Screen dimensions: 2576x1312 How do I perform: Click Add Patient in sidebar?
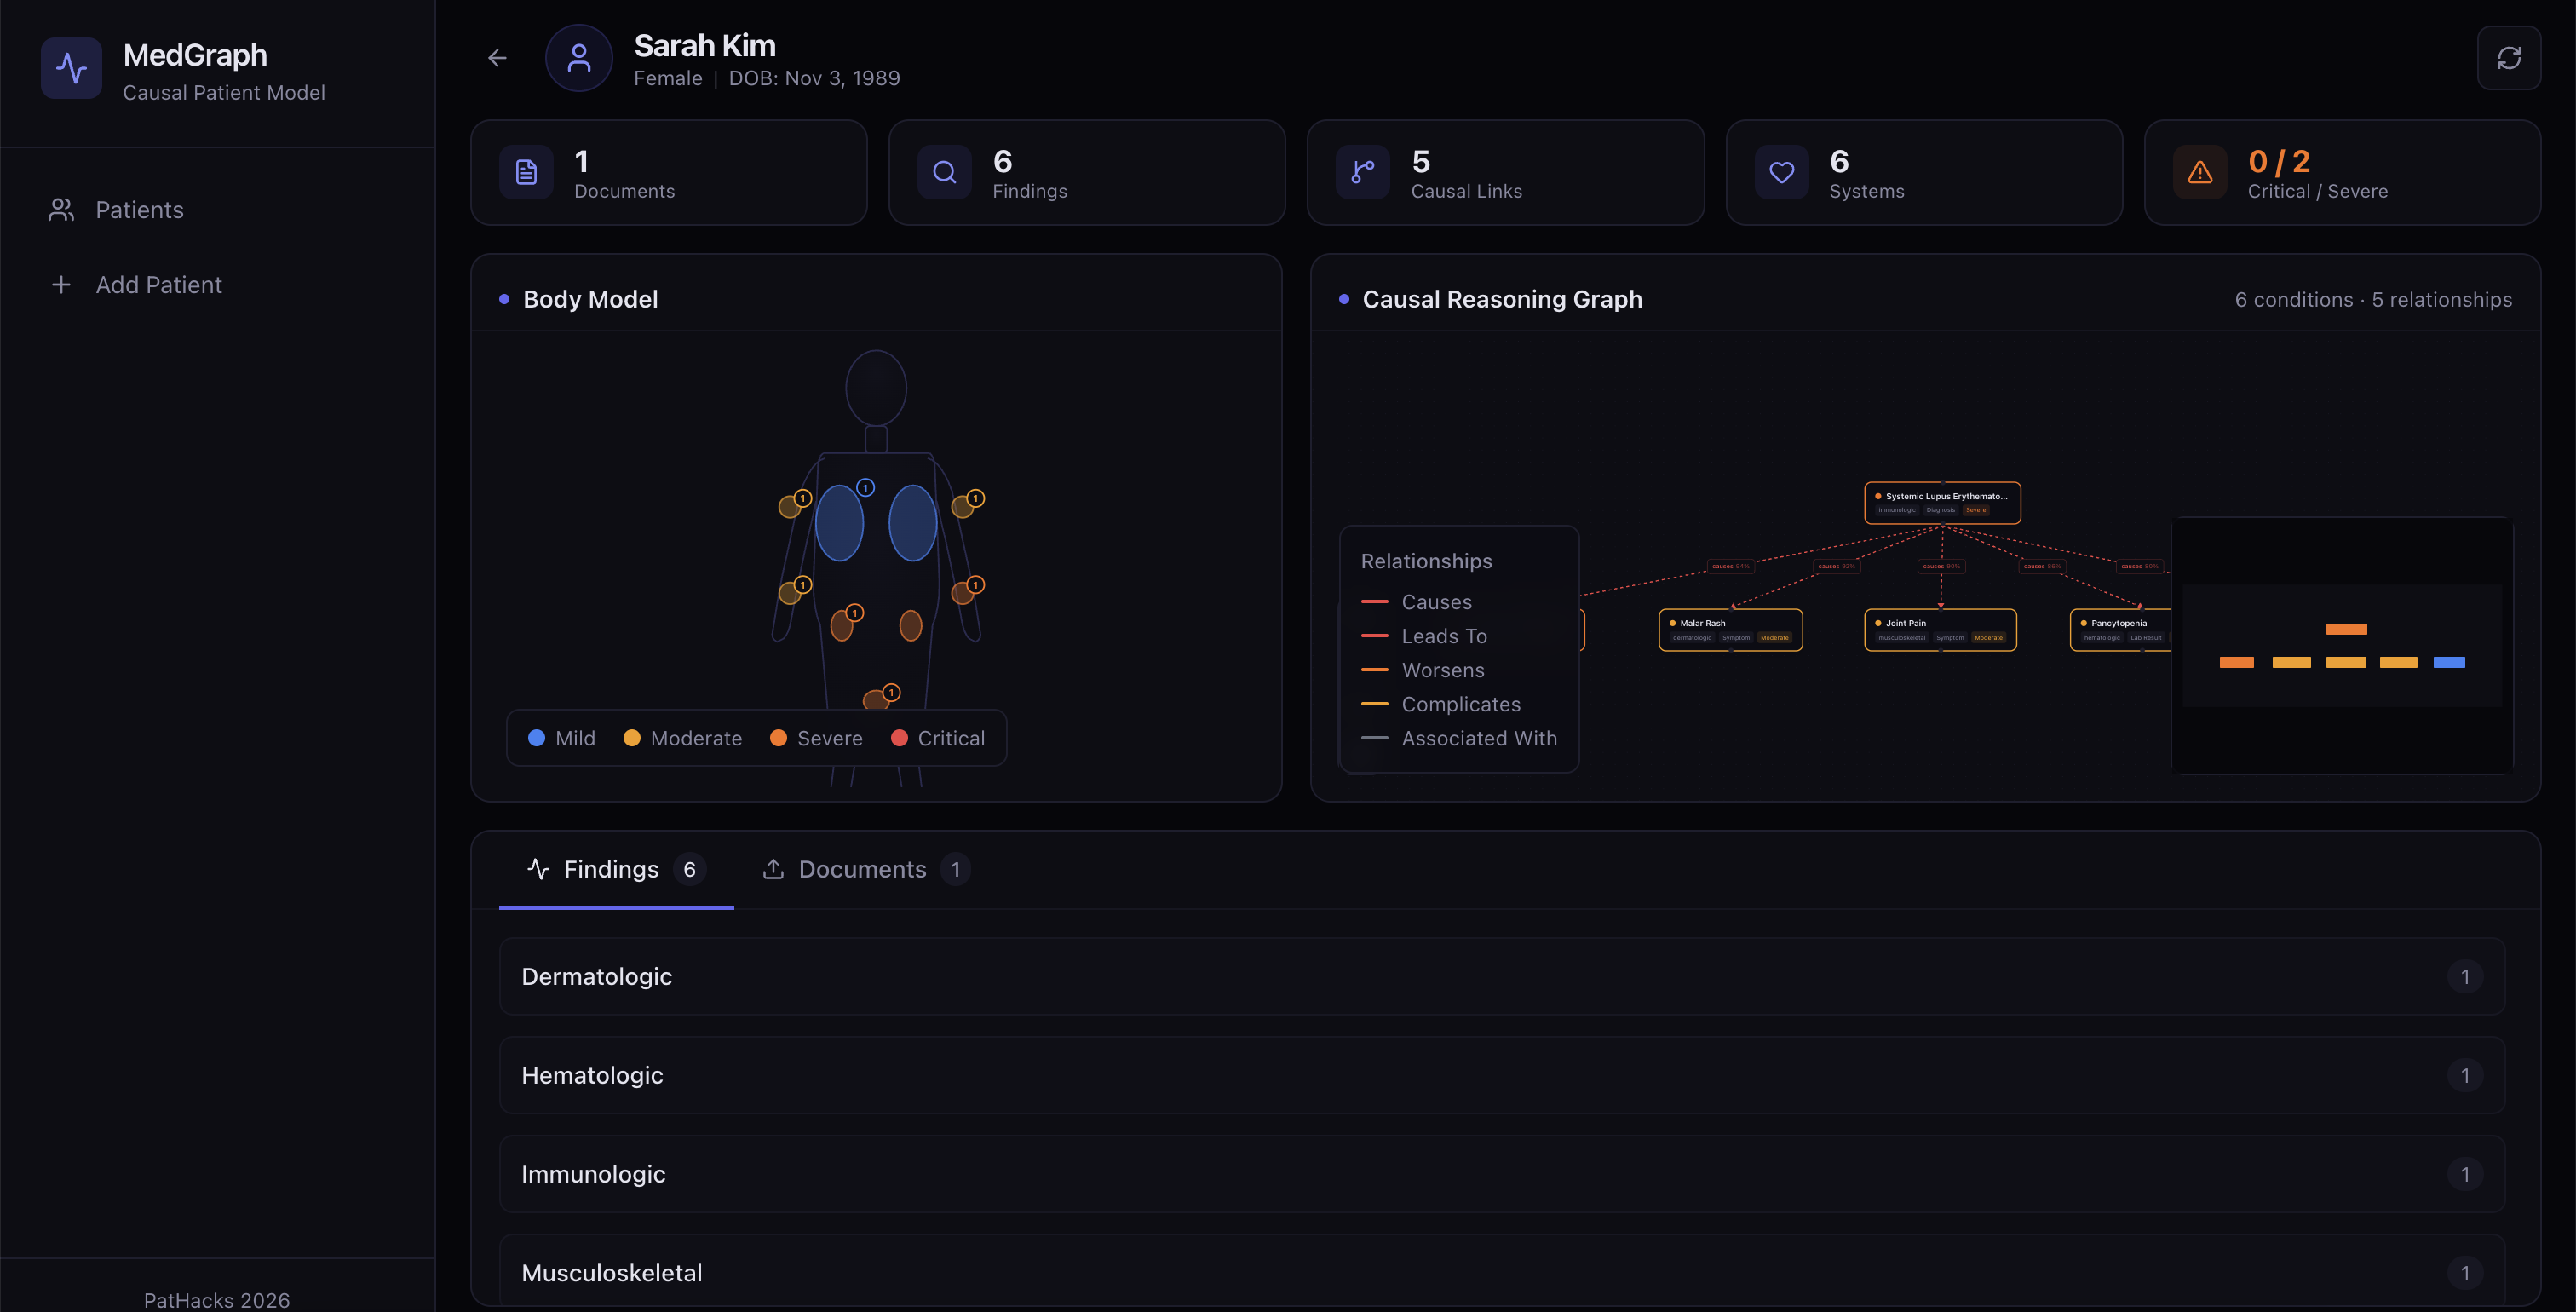coord(158,285)
